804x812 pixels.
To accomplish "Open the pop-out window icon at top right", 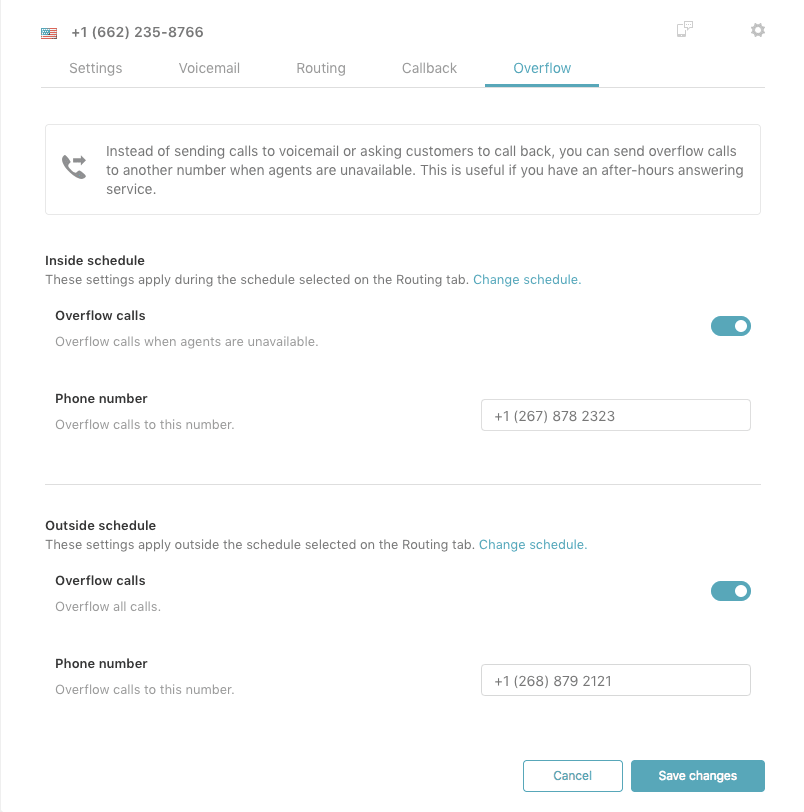I will [x=684, y=30].
